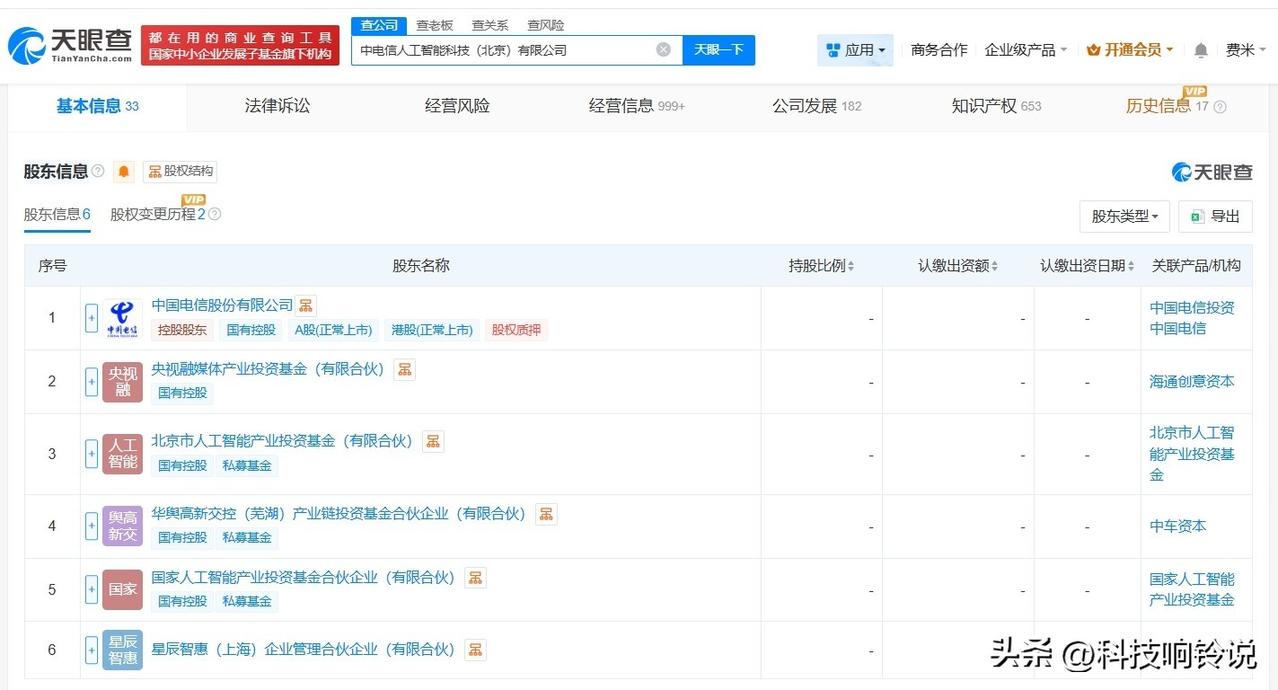Open related product 中车资本
Viewport: 1278px width, 690px height.
[1178, 526]
